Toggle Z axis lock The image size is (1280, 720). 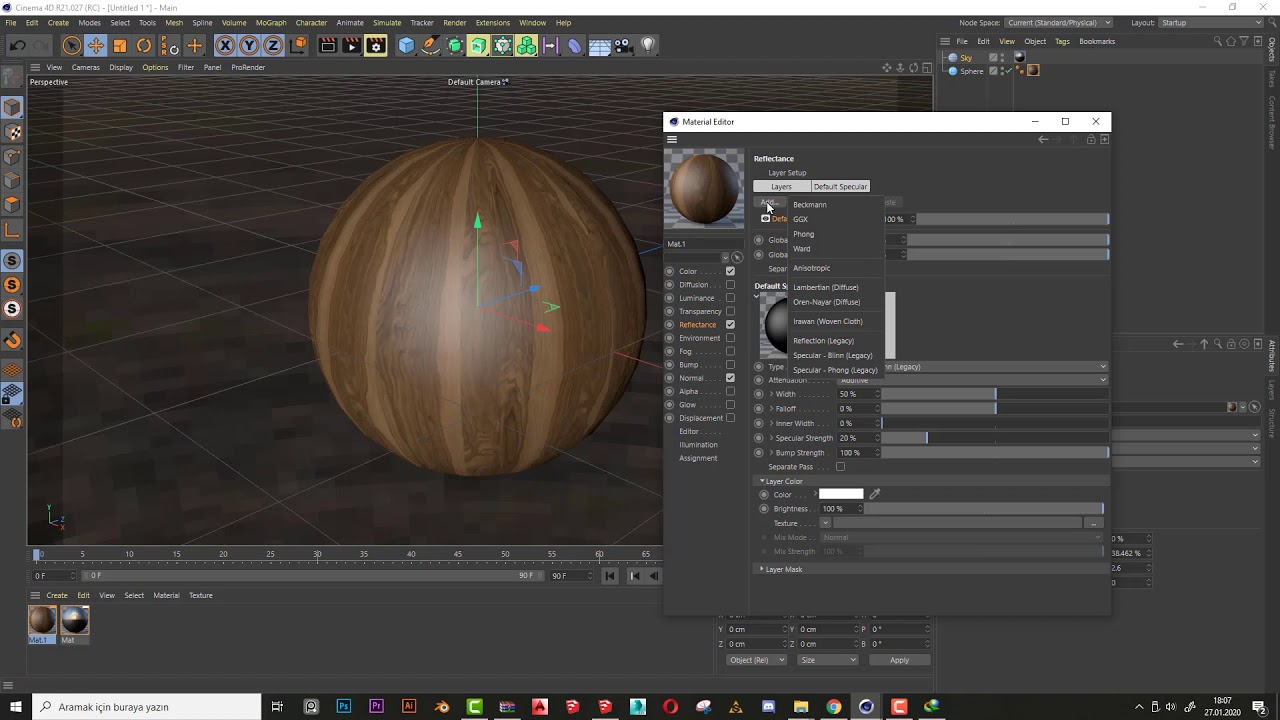pos(273,45)
